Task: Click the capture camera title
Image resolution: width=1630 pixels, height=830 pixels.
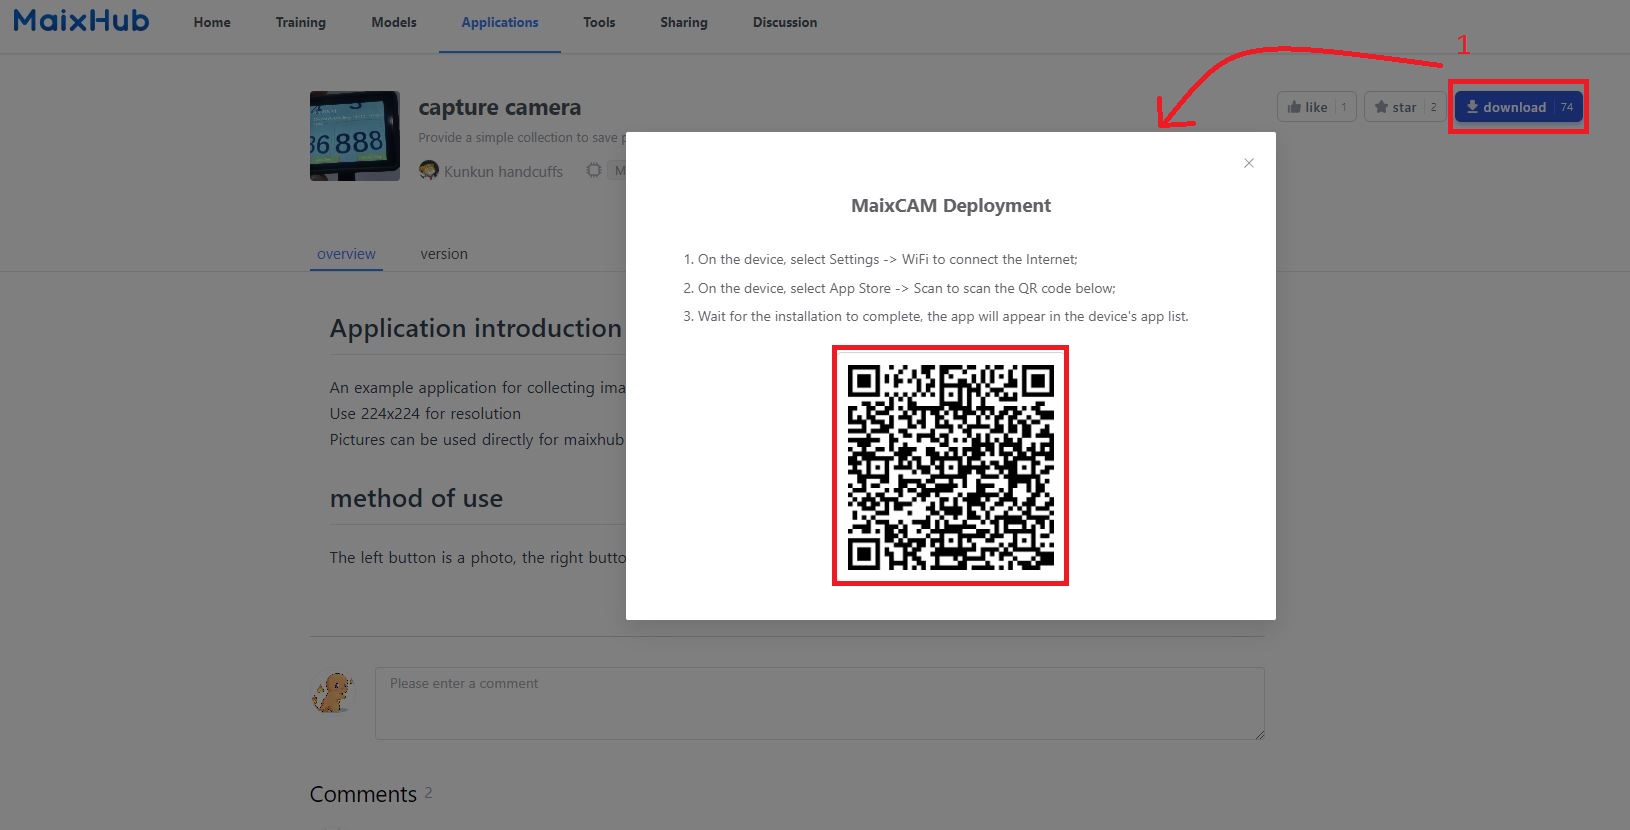Action: pos(499,107)
